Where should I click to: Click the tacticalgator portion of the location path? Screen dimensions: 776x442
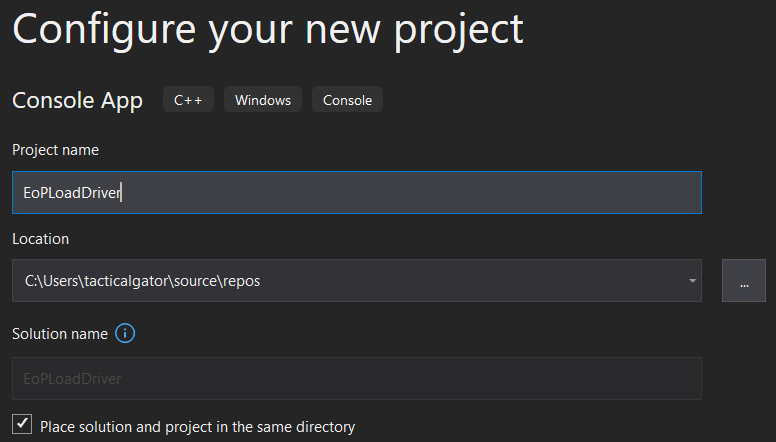click(126, 281)
